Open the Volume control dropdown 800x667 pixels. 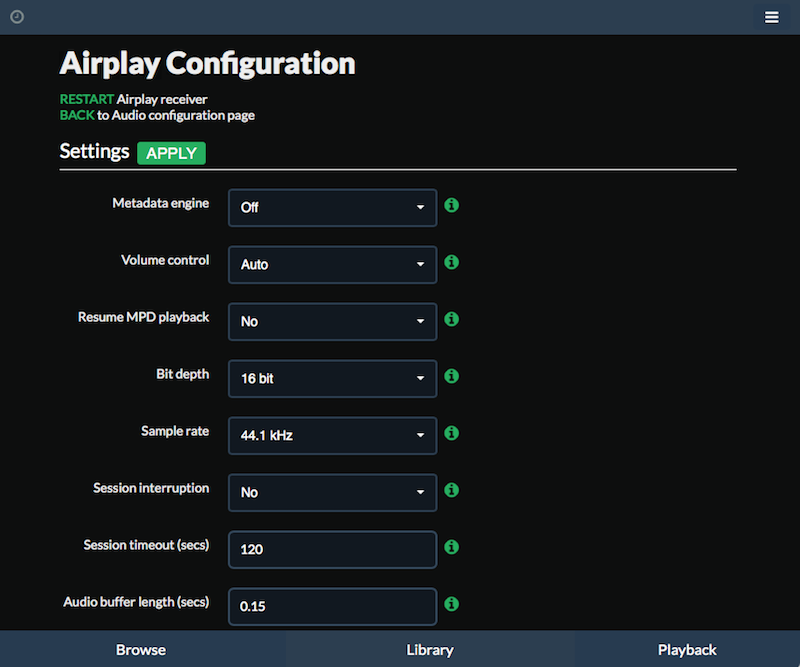click(333, 264)
